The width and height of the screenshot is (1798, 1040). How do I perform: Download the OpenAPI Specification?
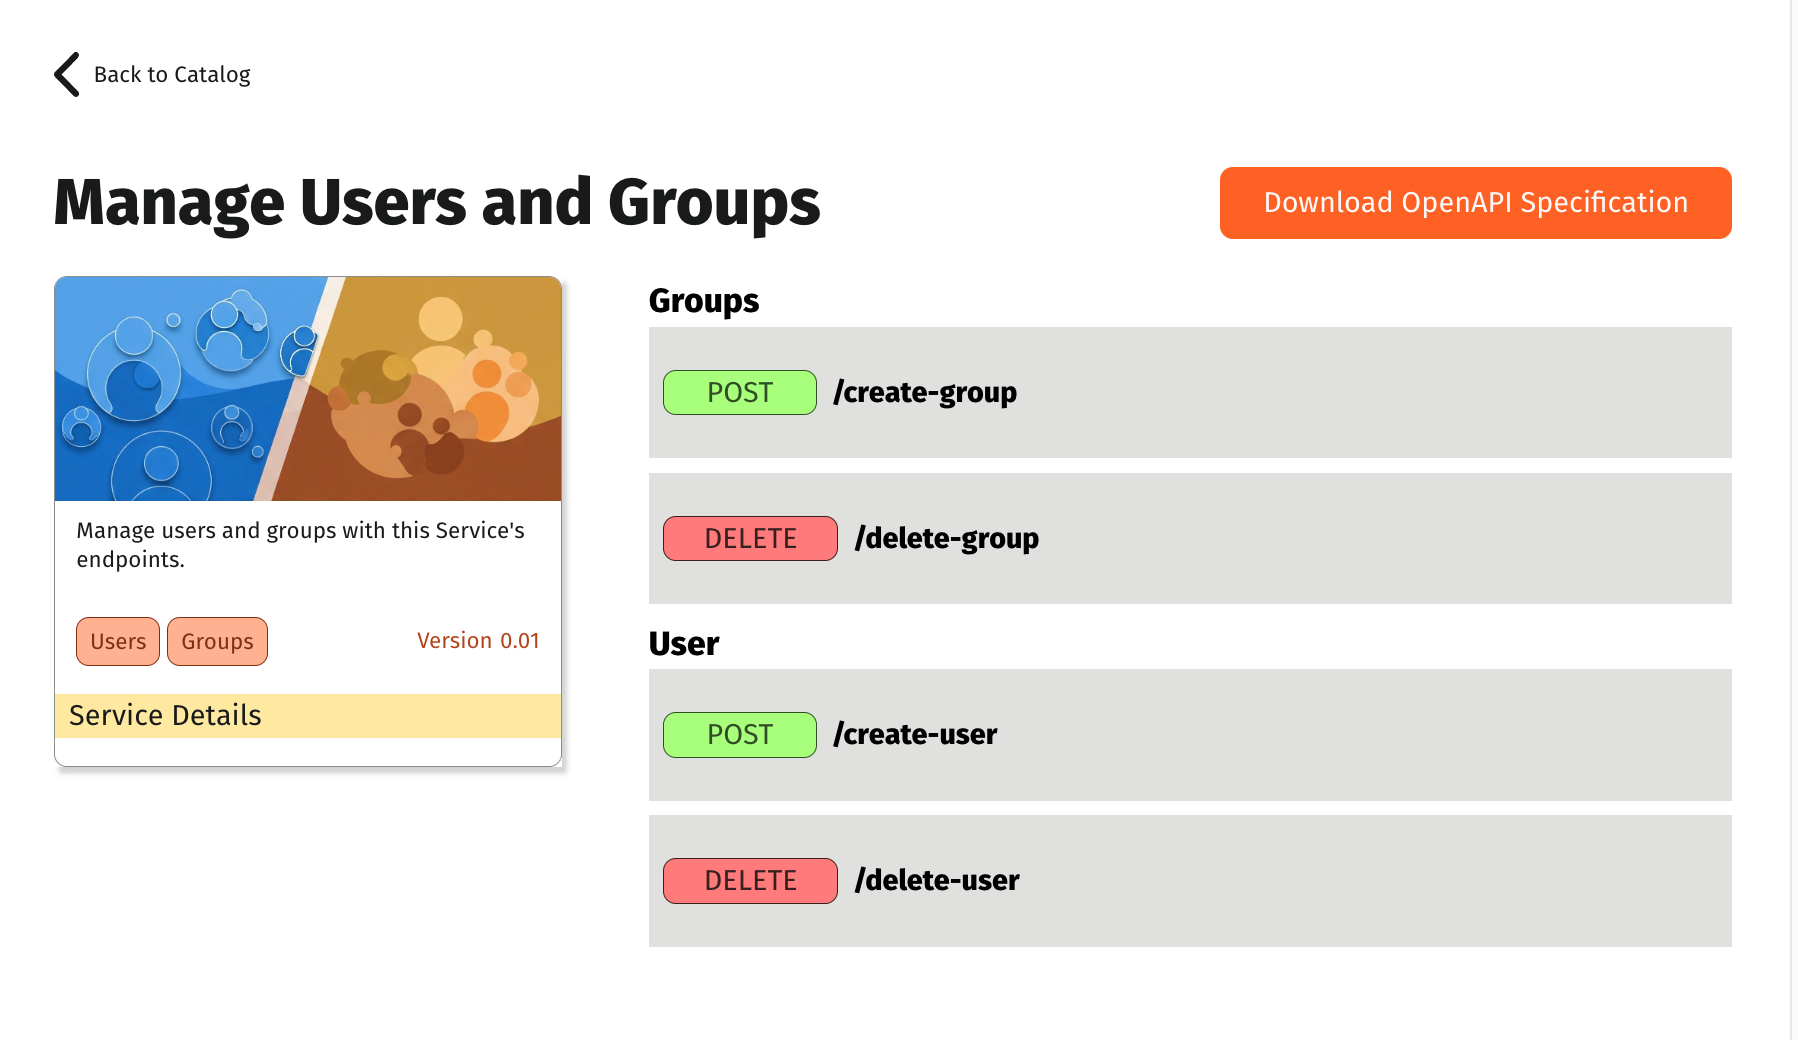[x=1475, y=202]
